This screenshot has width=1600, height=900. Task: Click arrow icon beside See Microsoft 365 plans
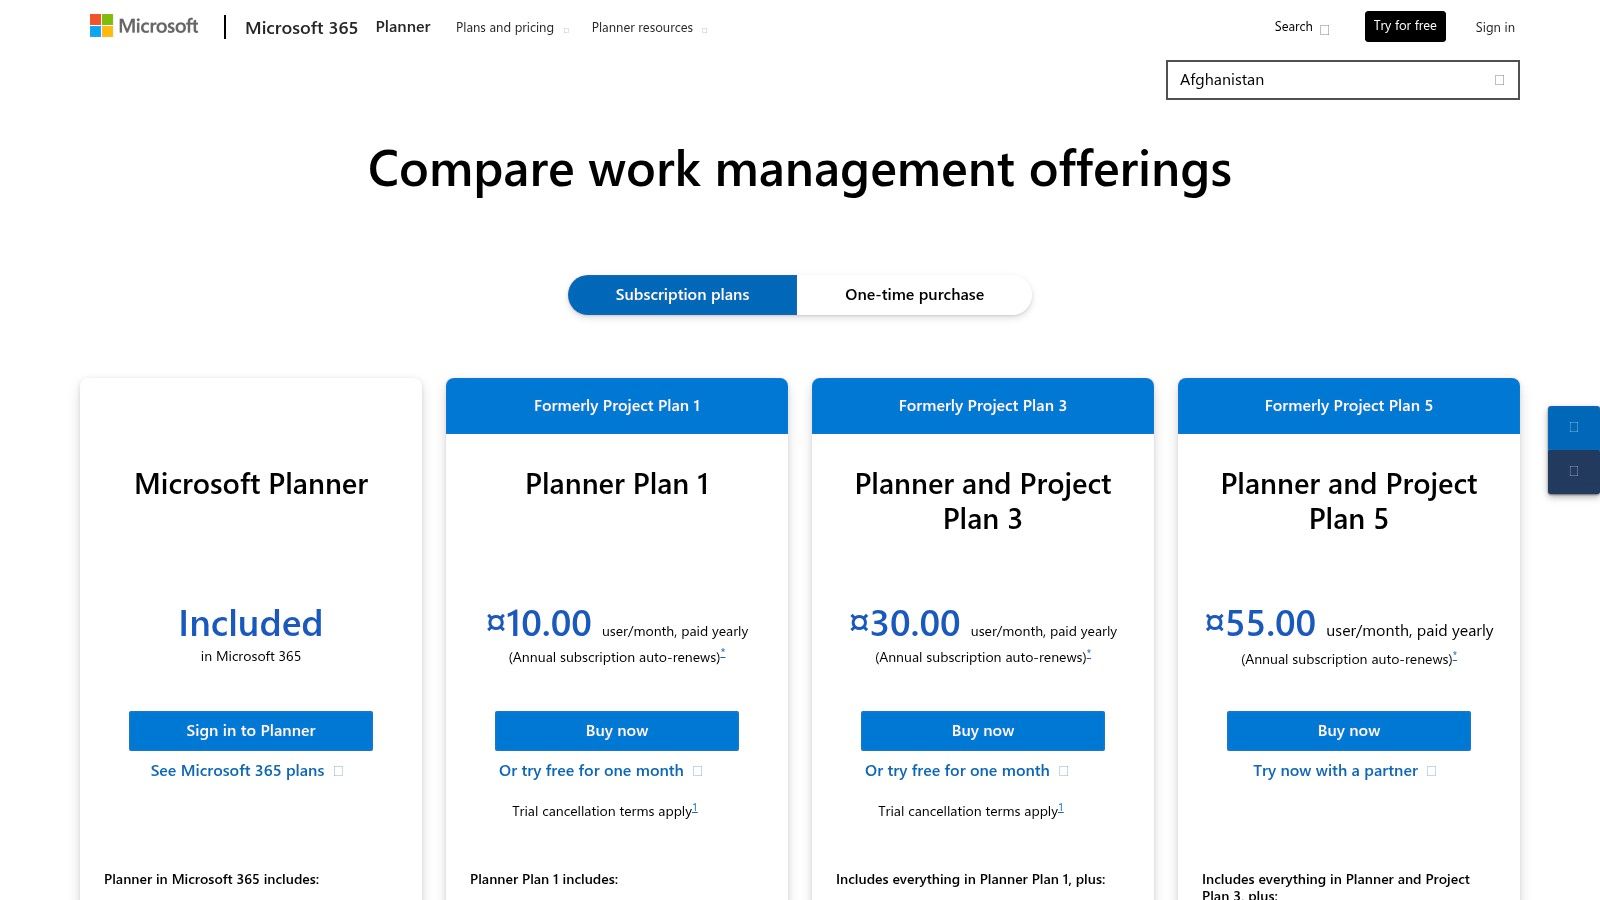click(339, 771)
